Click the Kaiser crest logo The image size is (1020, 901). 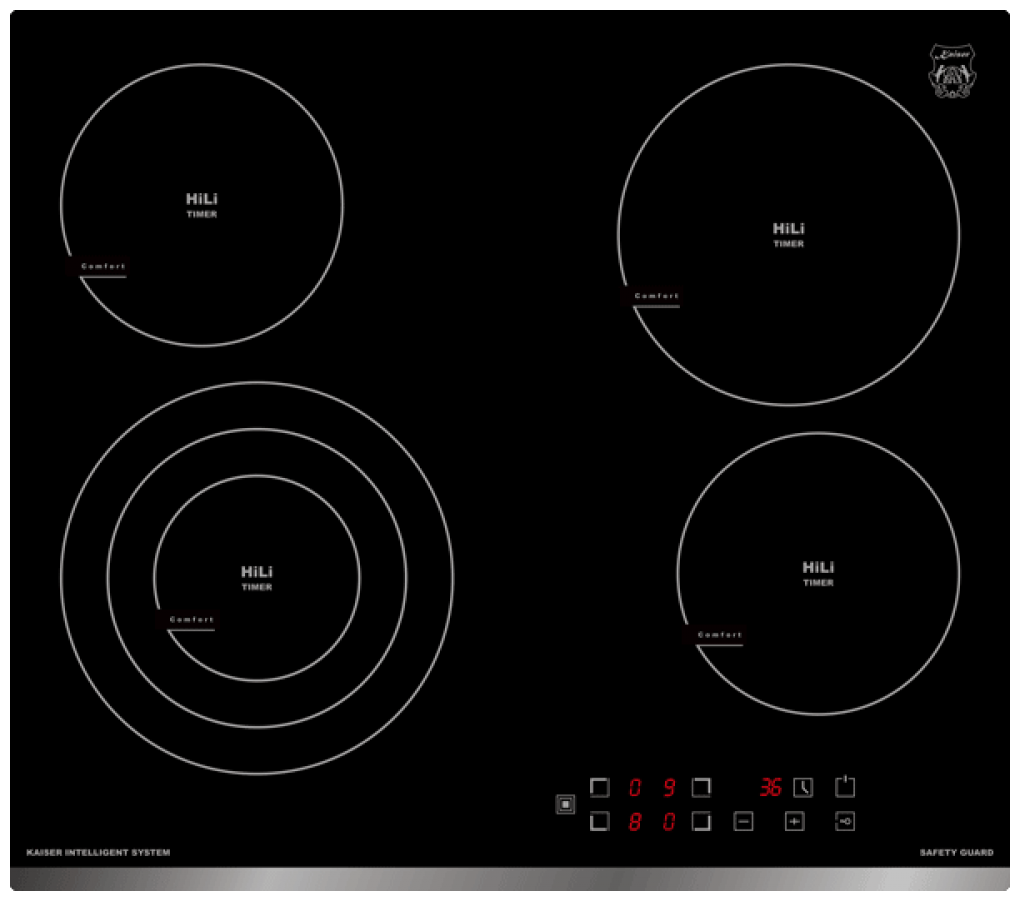tap(951, 71)
